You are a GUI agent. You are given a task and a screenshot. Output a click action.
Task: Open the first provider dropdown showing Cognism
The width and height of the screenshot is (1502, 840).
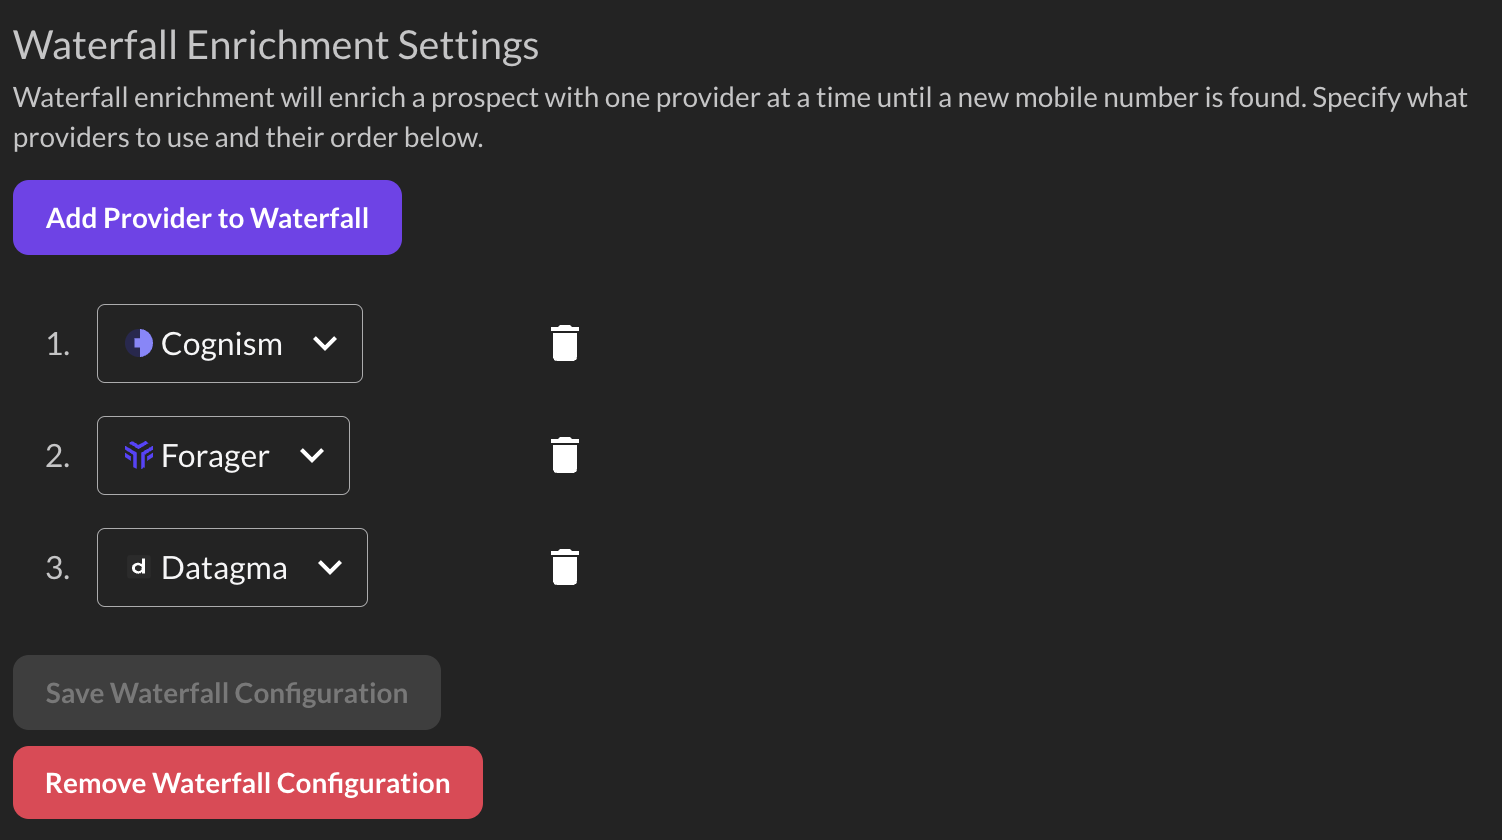230,343
